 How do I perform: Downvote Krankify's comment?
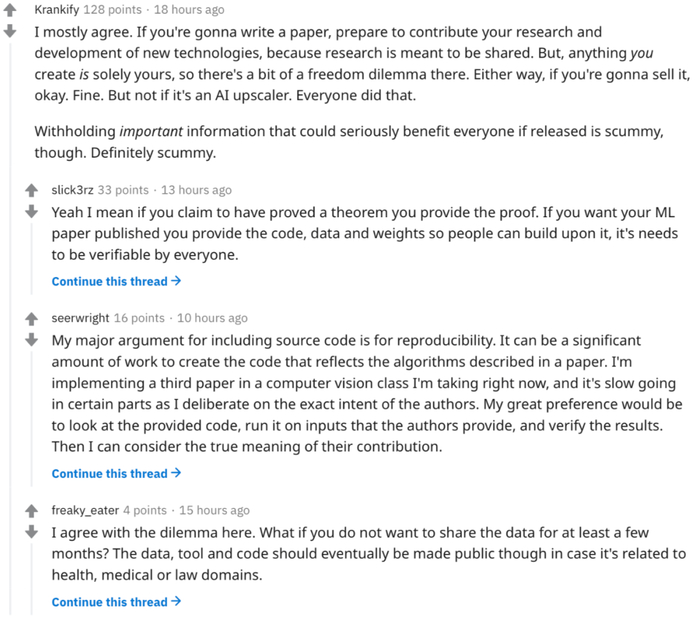11,31
